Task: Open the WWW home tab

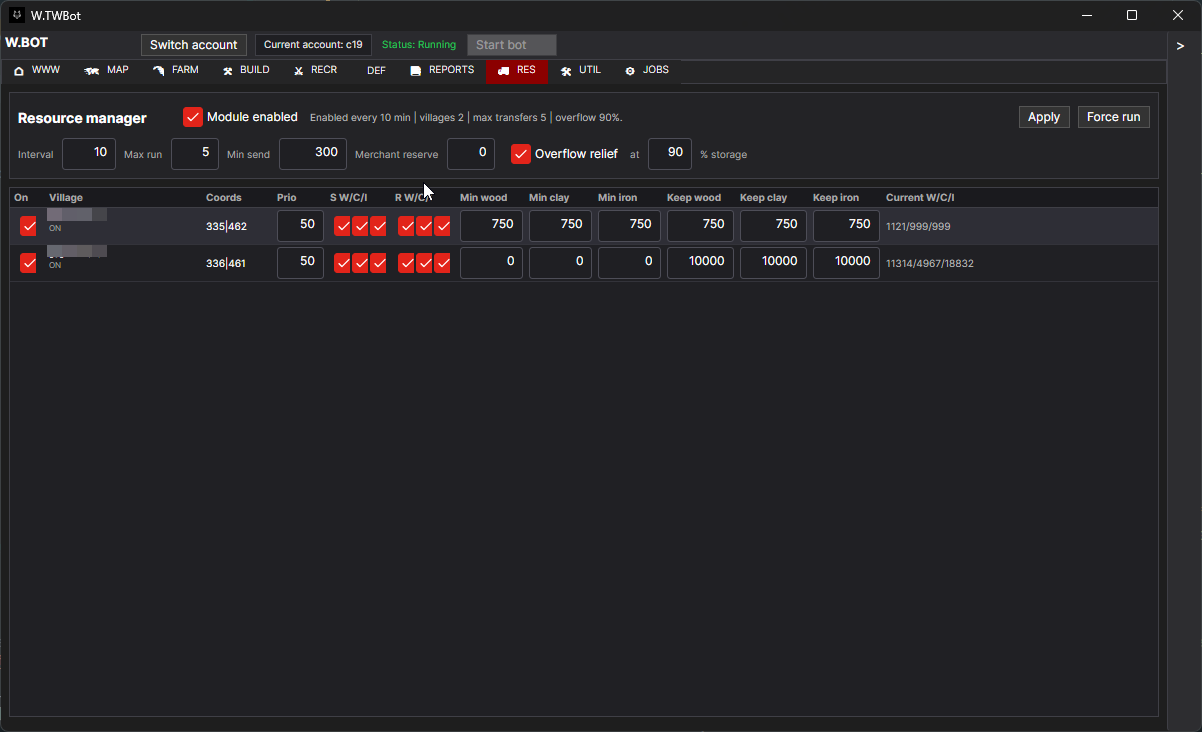Action: coord(37,71)
